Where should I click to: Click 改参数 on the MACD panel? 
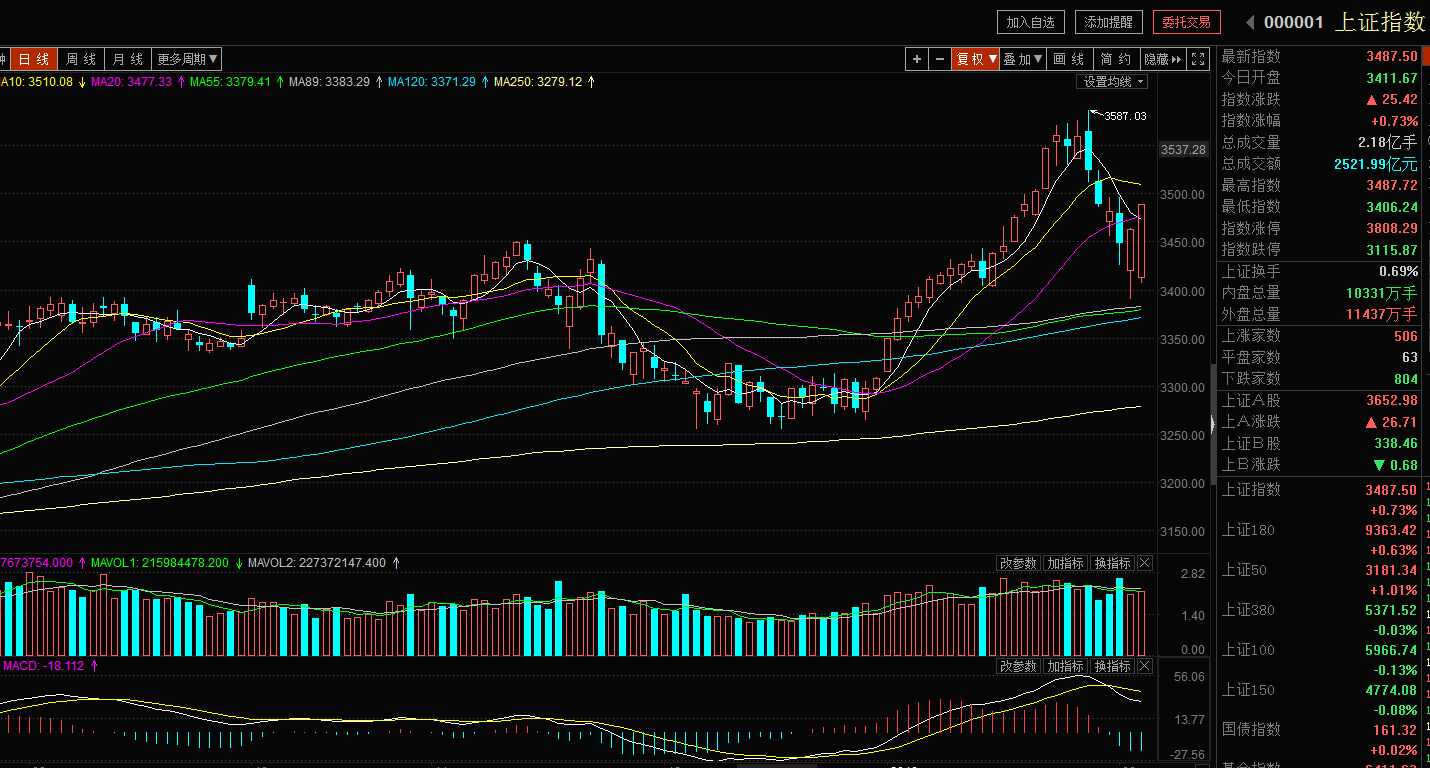coord(1019,666)
